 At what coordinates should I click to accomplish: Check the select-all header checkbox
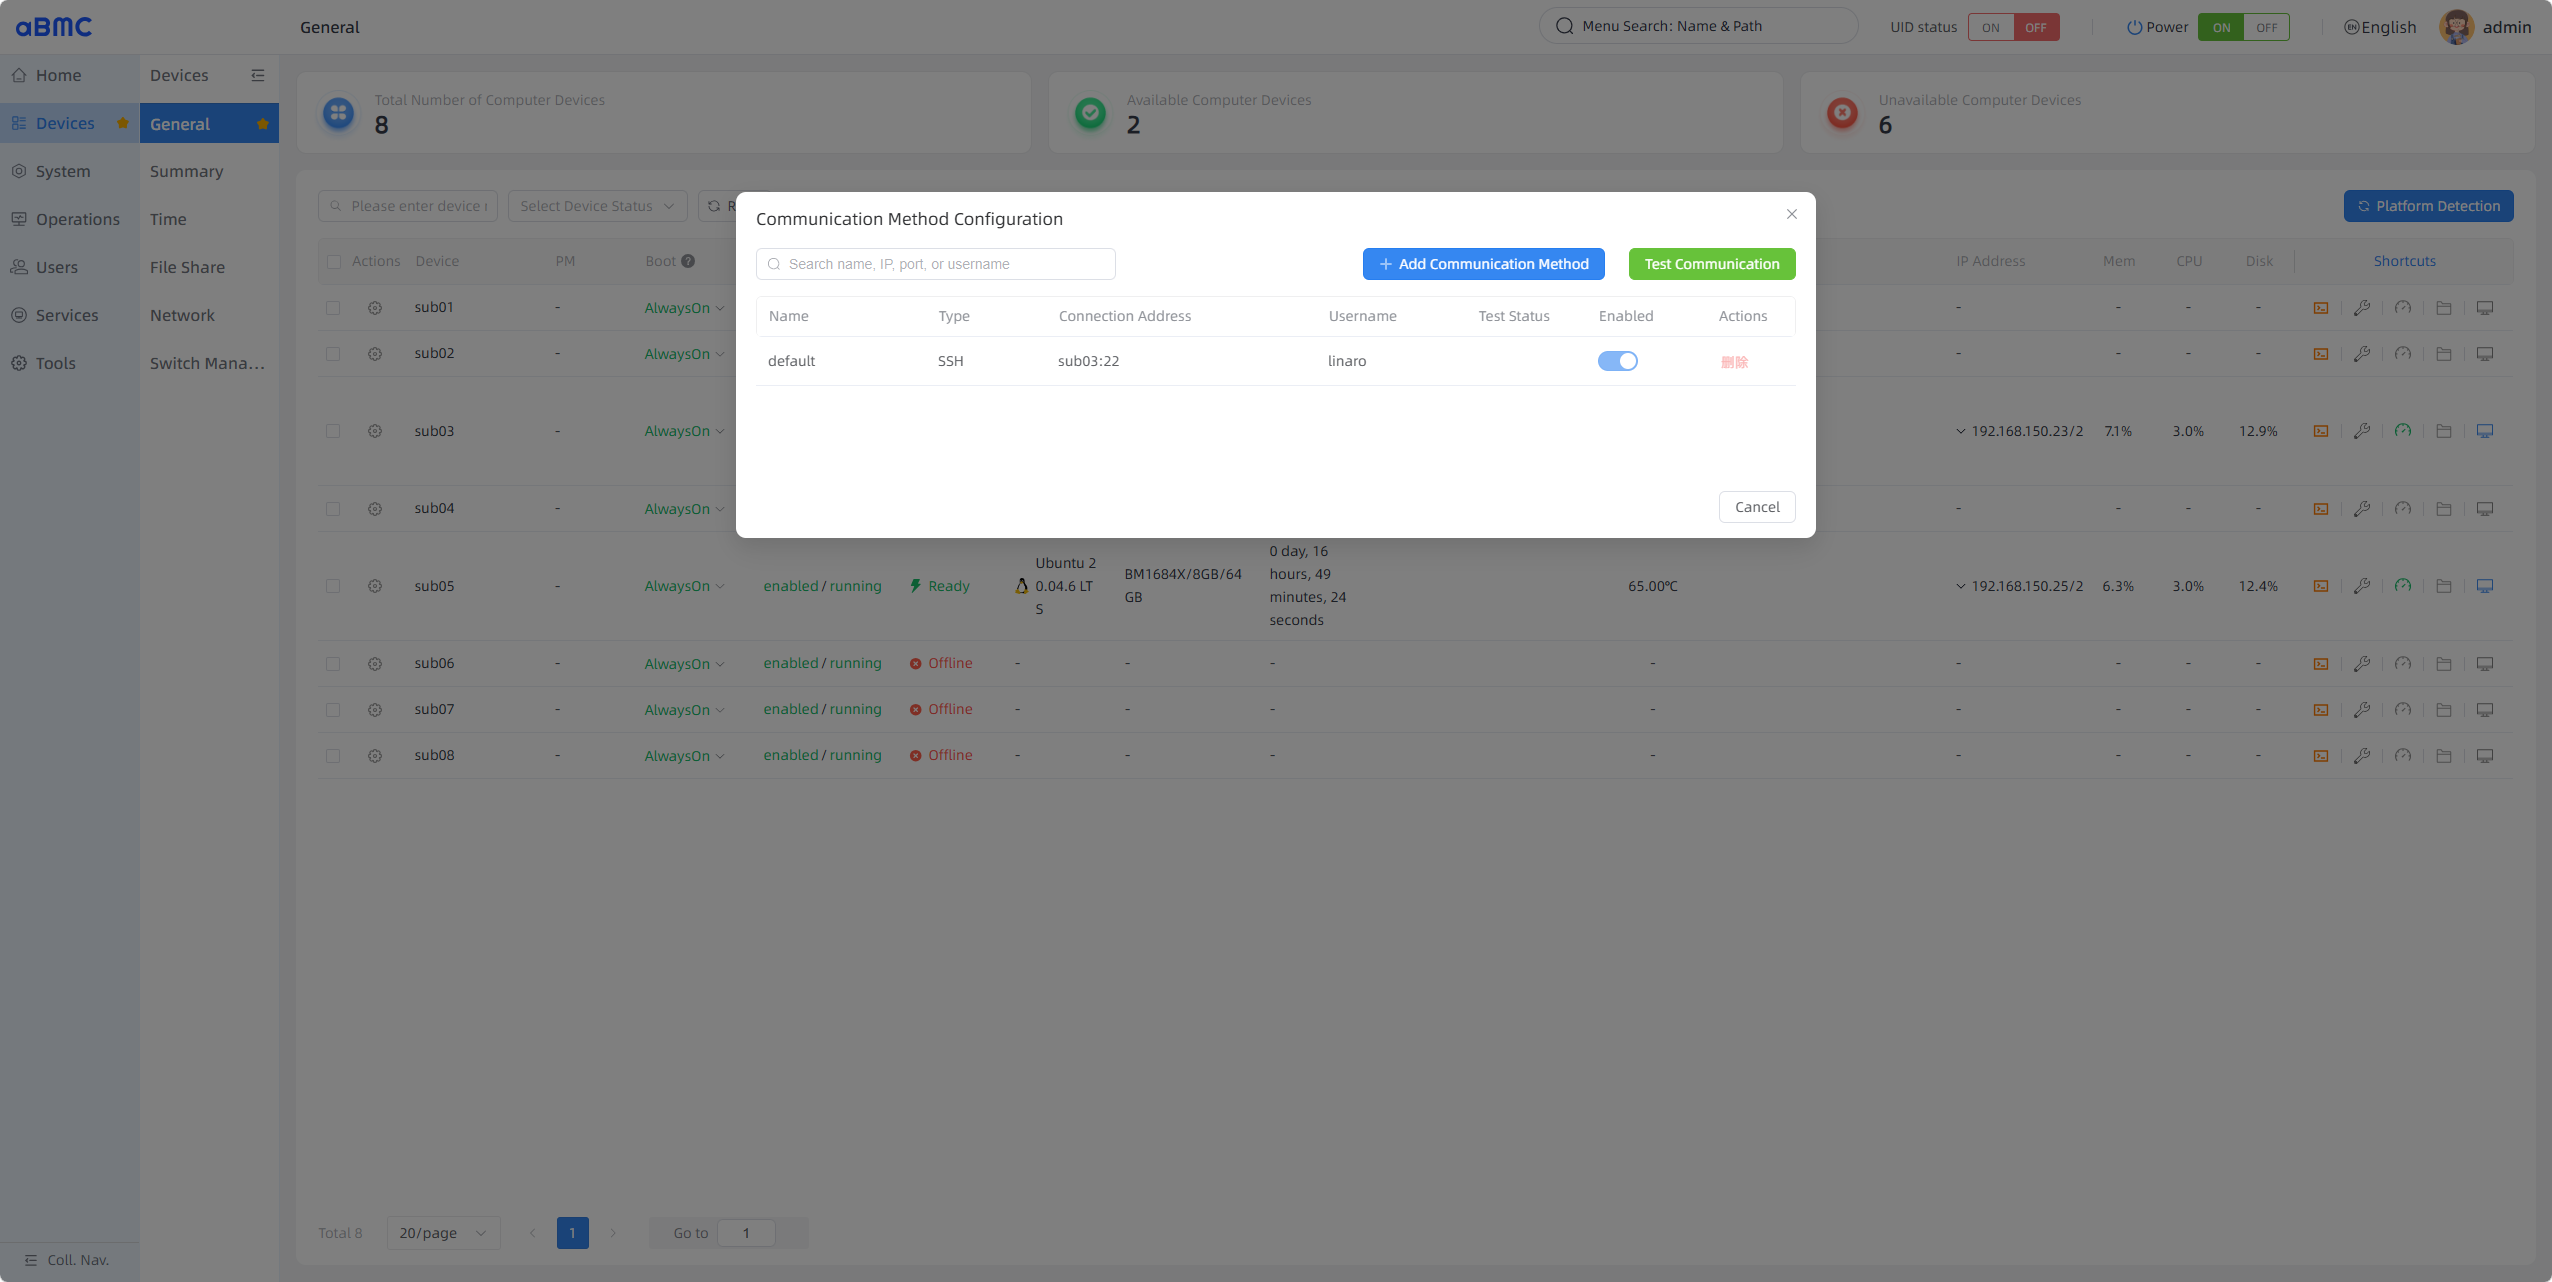coord(334,262)
